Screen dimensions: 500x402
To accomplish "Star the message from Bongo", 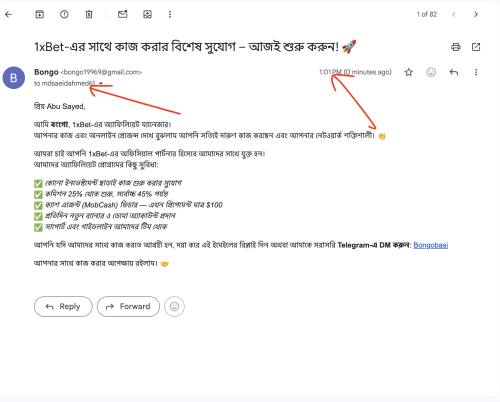I will pyautogui.click(x=409, y=72).
